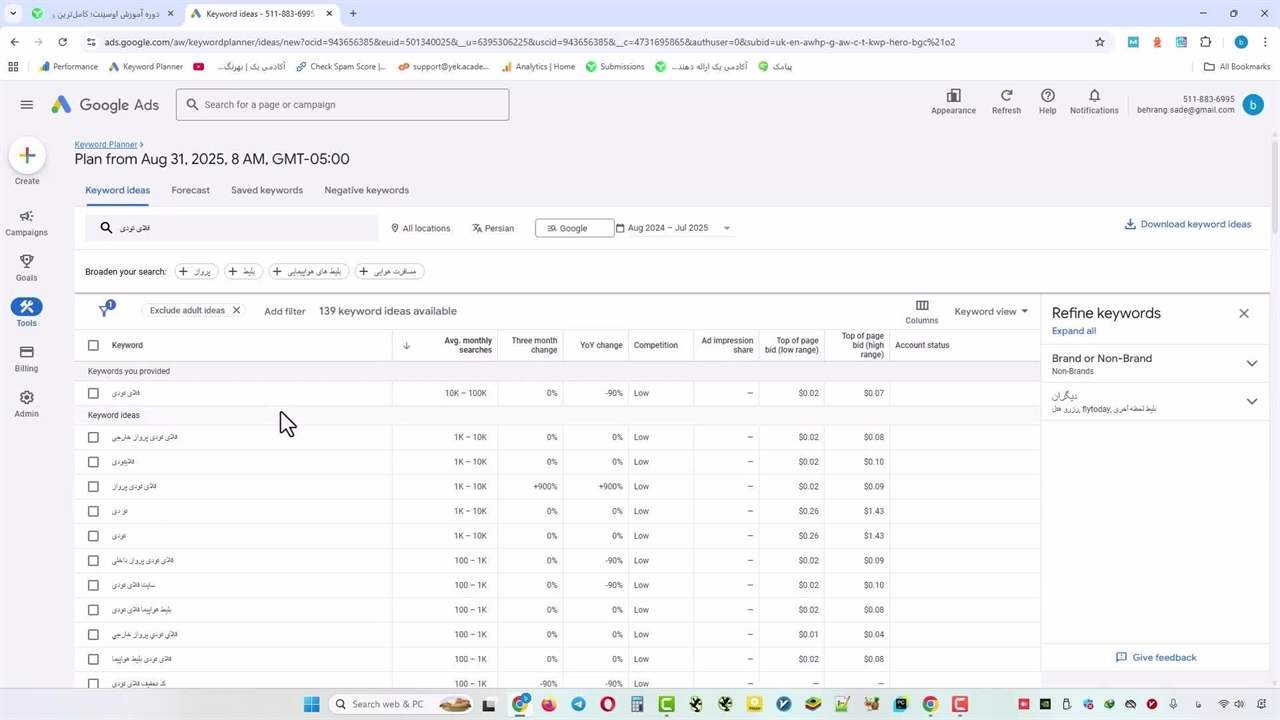Screen dimensions: 1280x720
Task: Click the Refresh icon in header
Action: pyautogui.click(x=1006, y=97)
